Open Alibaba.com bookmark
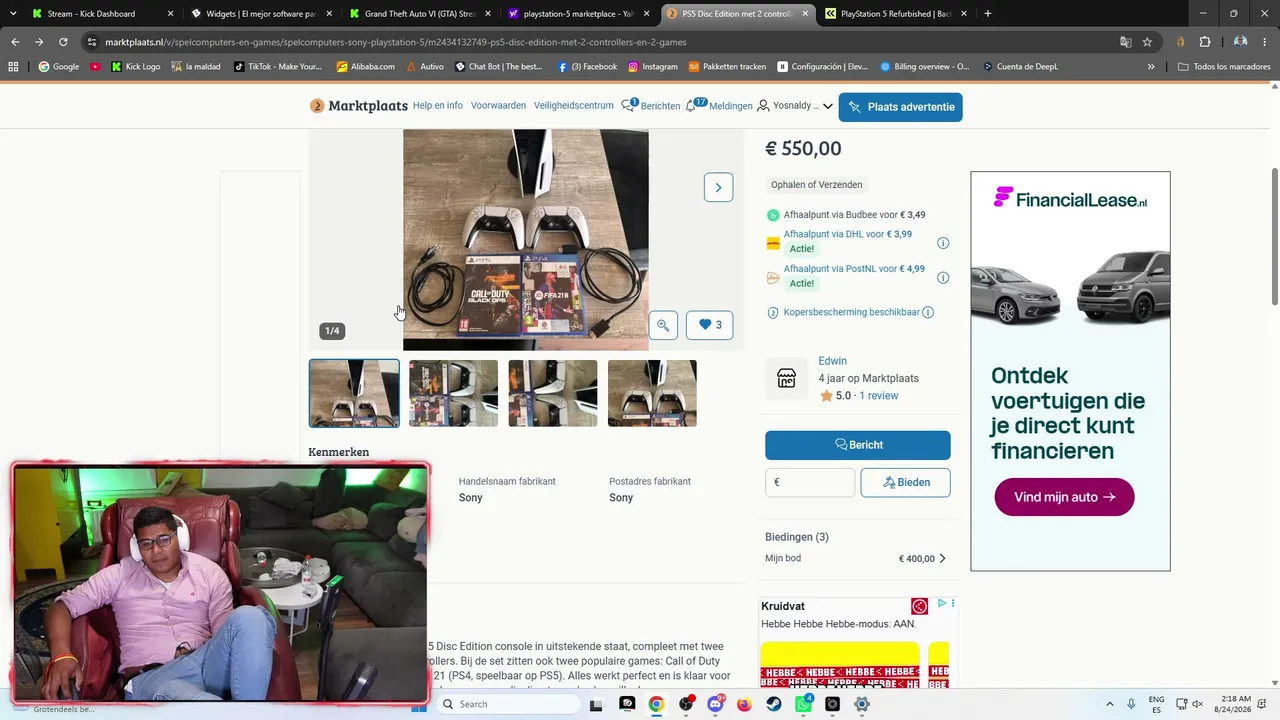 tap(365, 67)
